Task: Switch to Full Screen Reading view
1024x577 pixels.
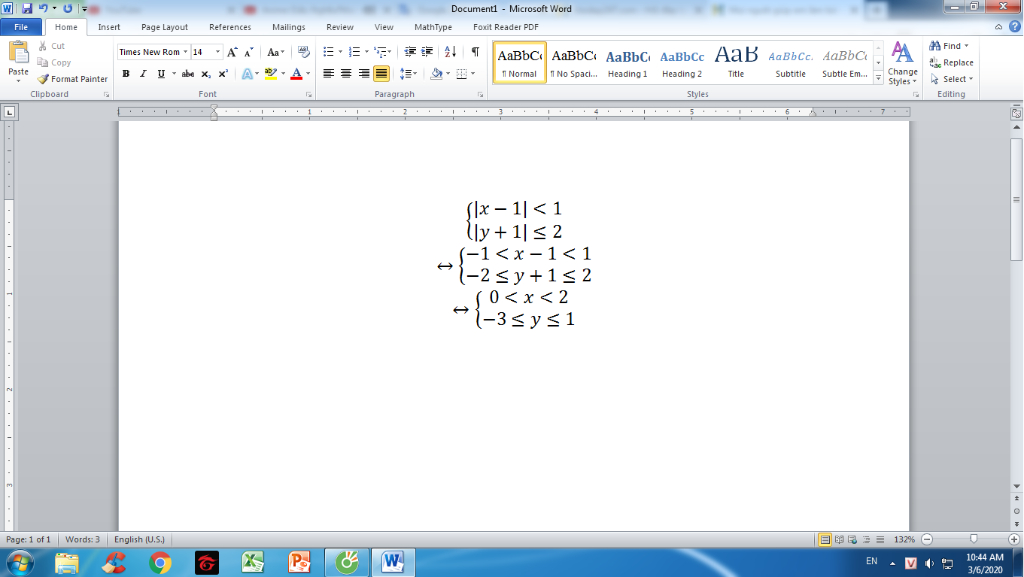Action: [x=839, y=540]
